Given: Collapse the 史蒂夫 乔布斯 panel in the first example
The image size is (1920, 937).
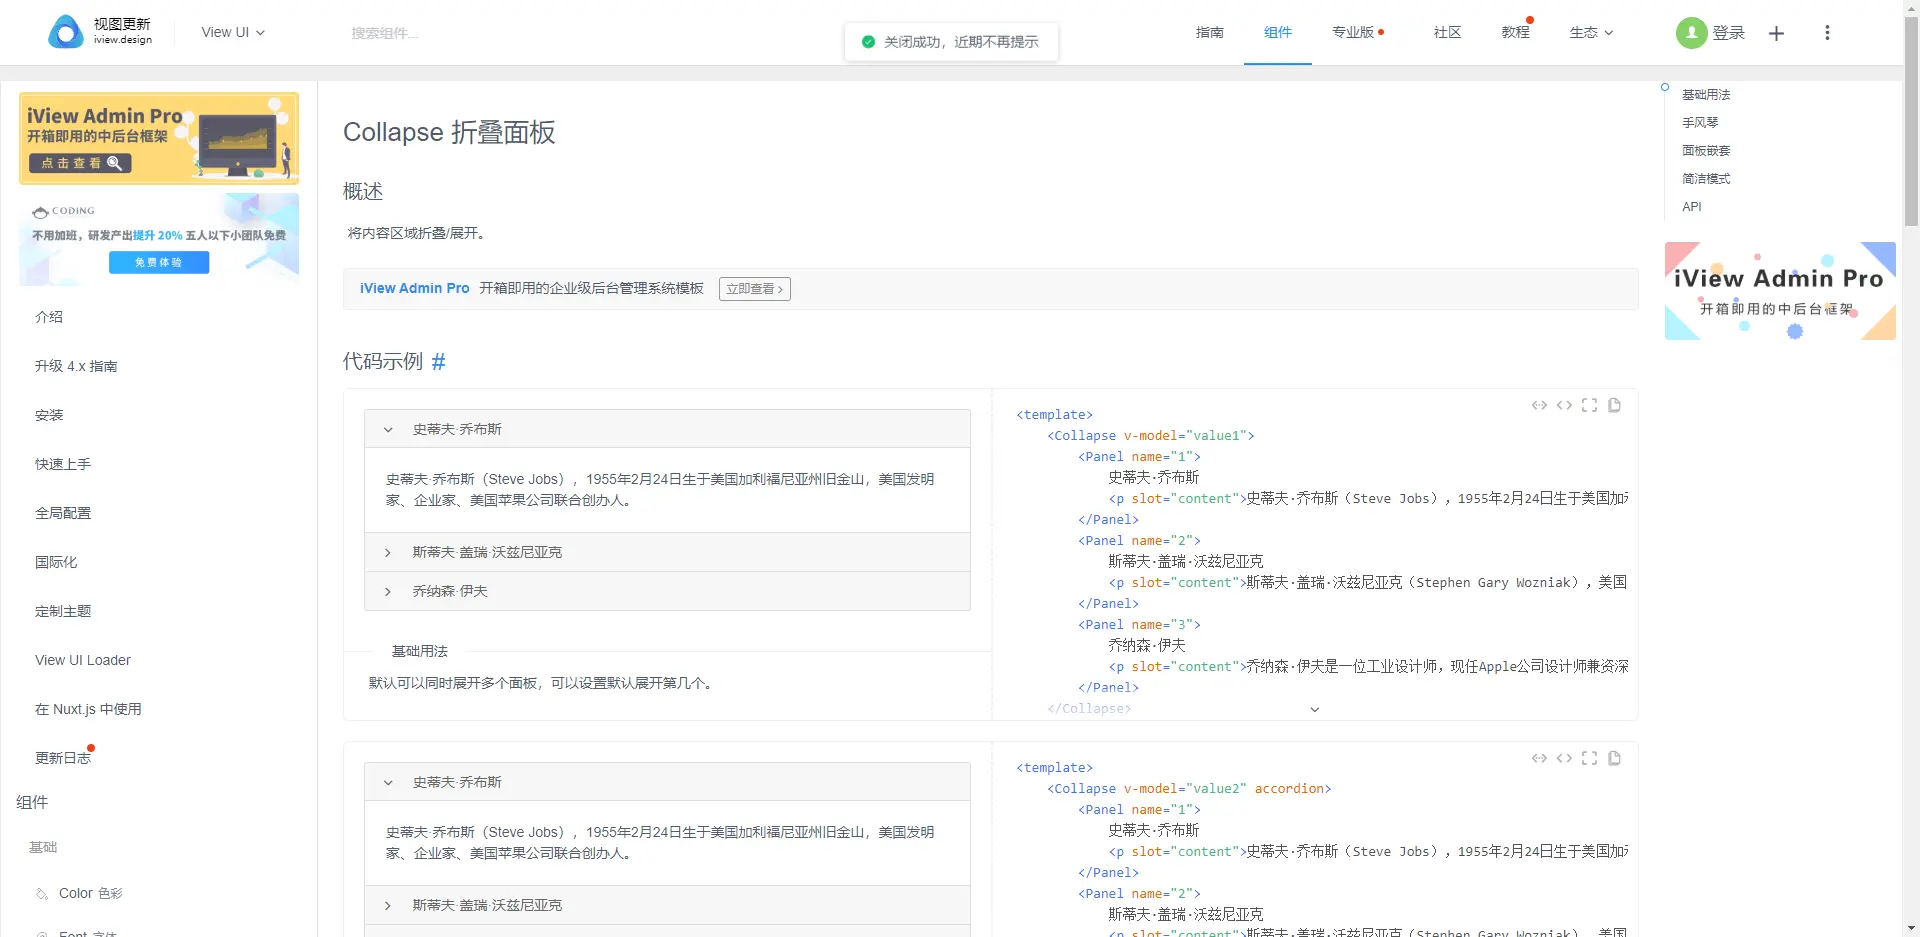Looking at the screenshot, I should [x=667, y=429].
